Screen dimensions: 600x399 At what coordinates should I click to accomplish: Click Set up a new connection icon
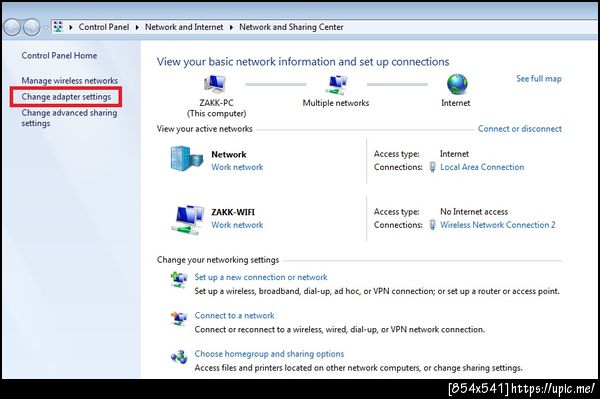(179, 279)
